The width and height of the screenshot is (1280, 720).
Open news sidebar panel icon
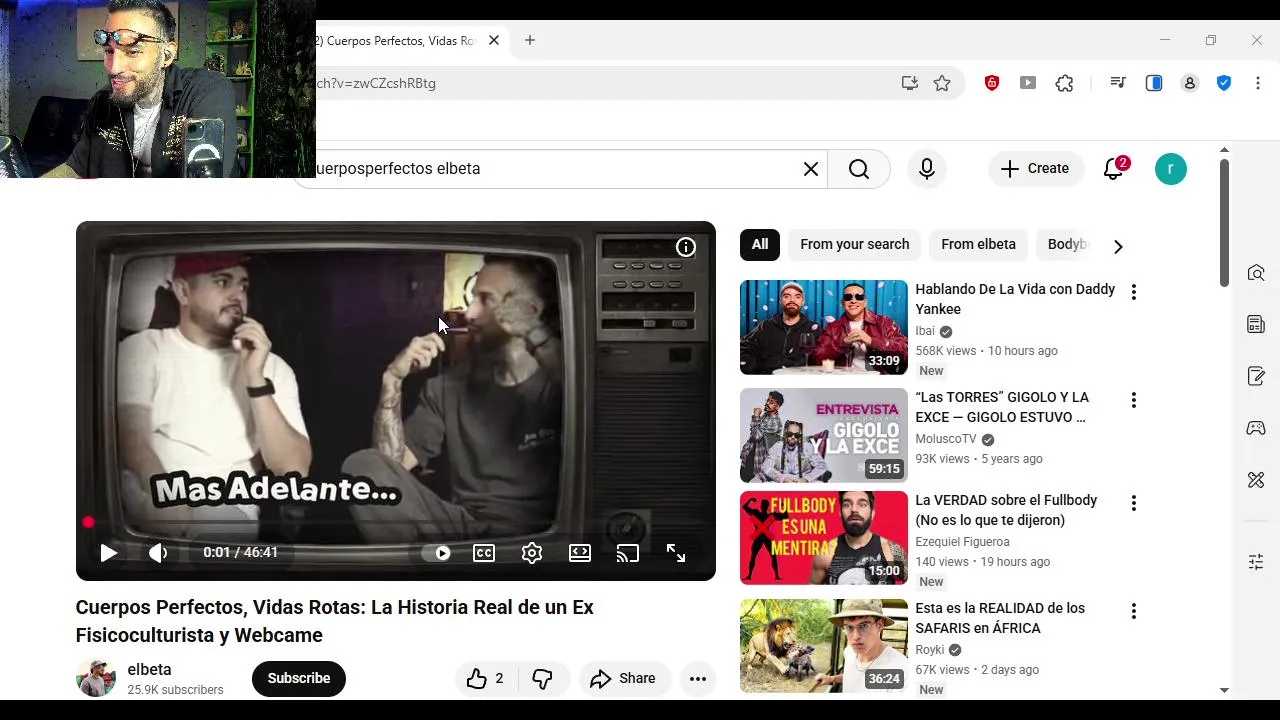[1256, 324]
